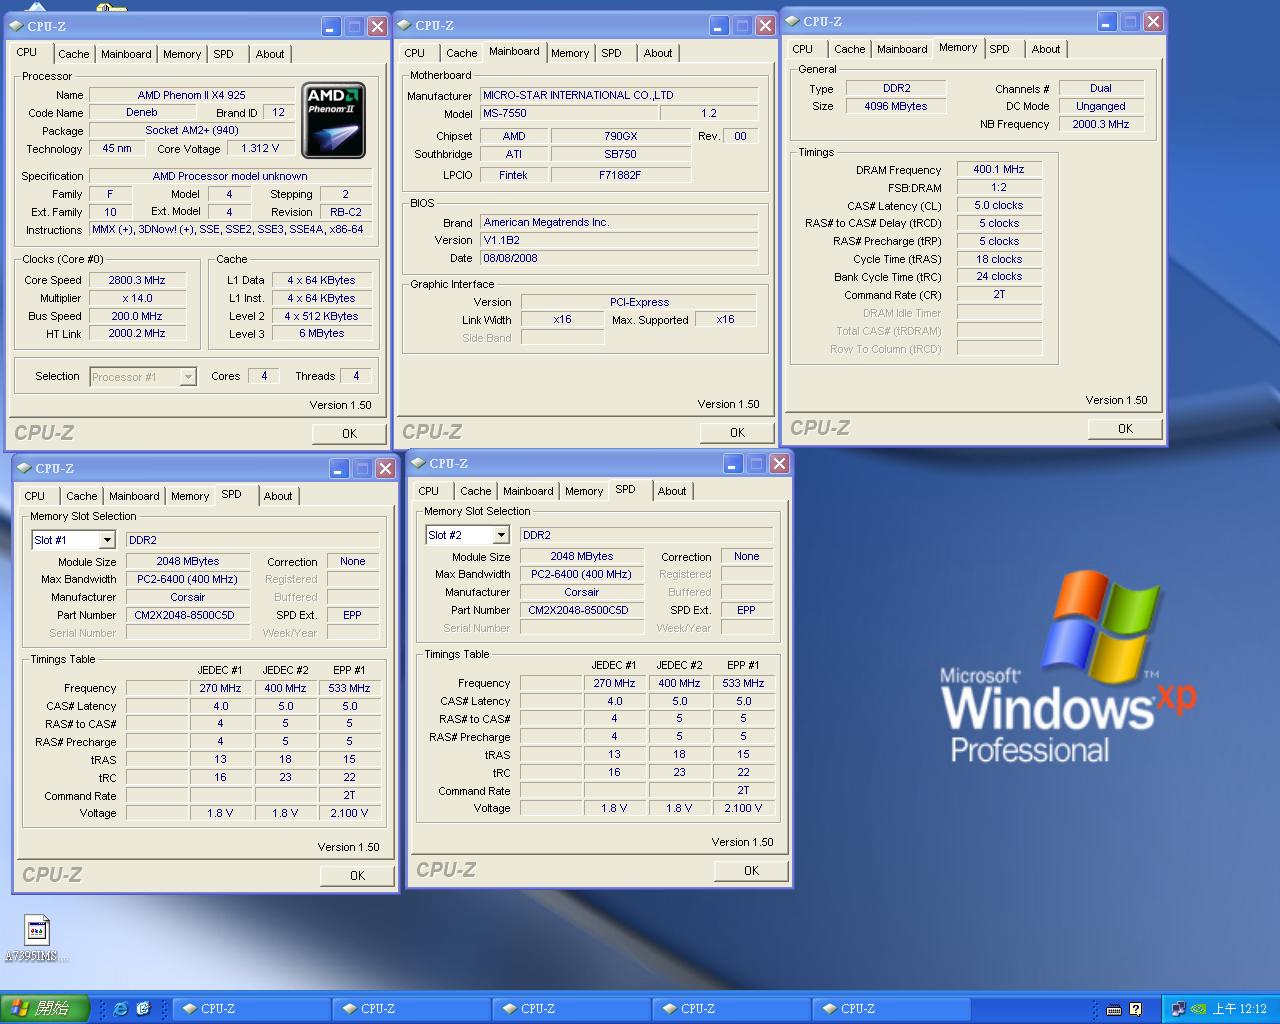Viewport: 1280px width, 1024px height.
Task: Click the Multiplier value x 14.0
Action: [137, 298]
